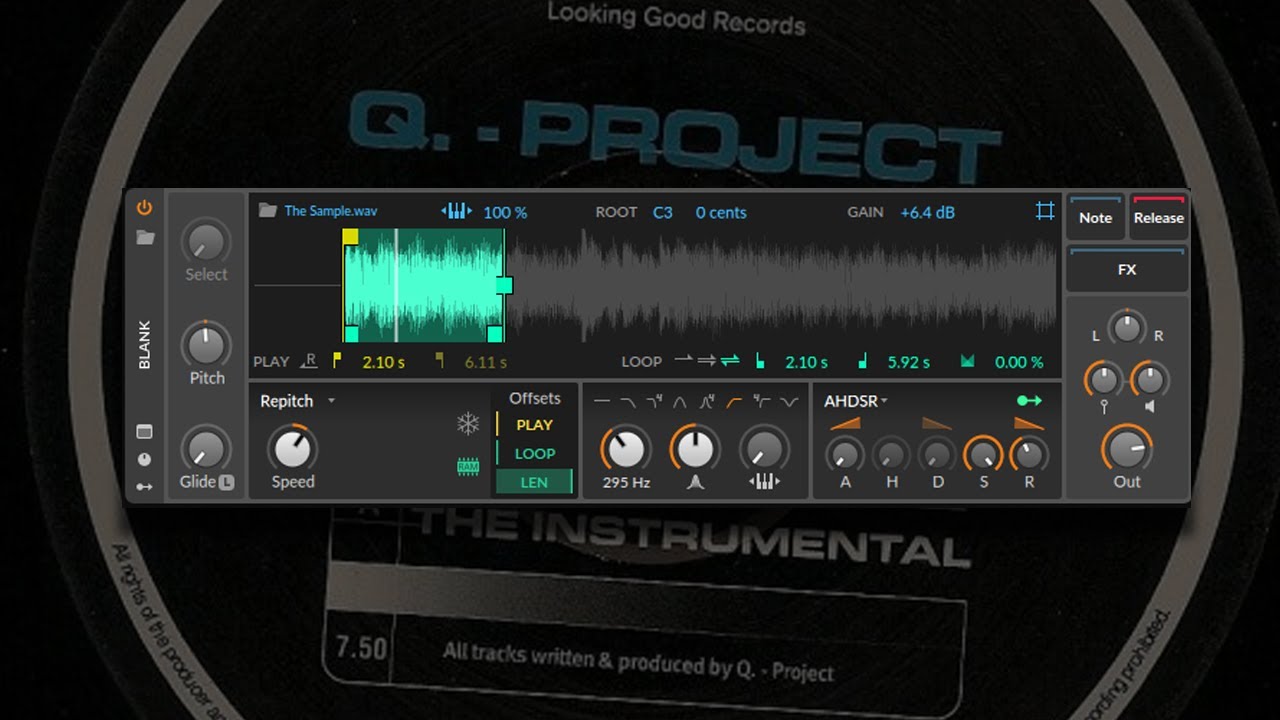This screenshot has width=1280, height=720.
Task: Click the 0 cents fine tune value
Action: point(721,212)
